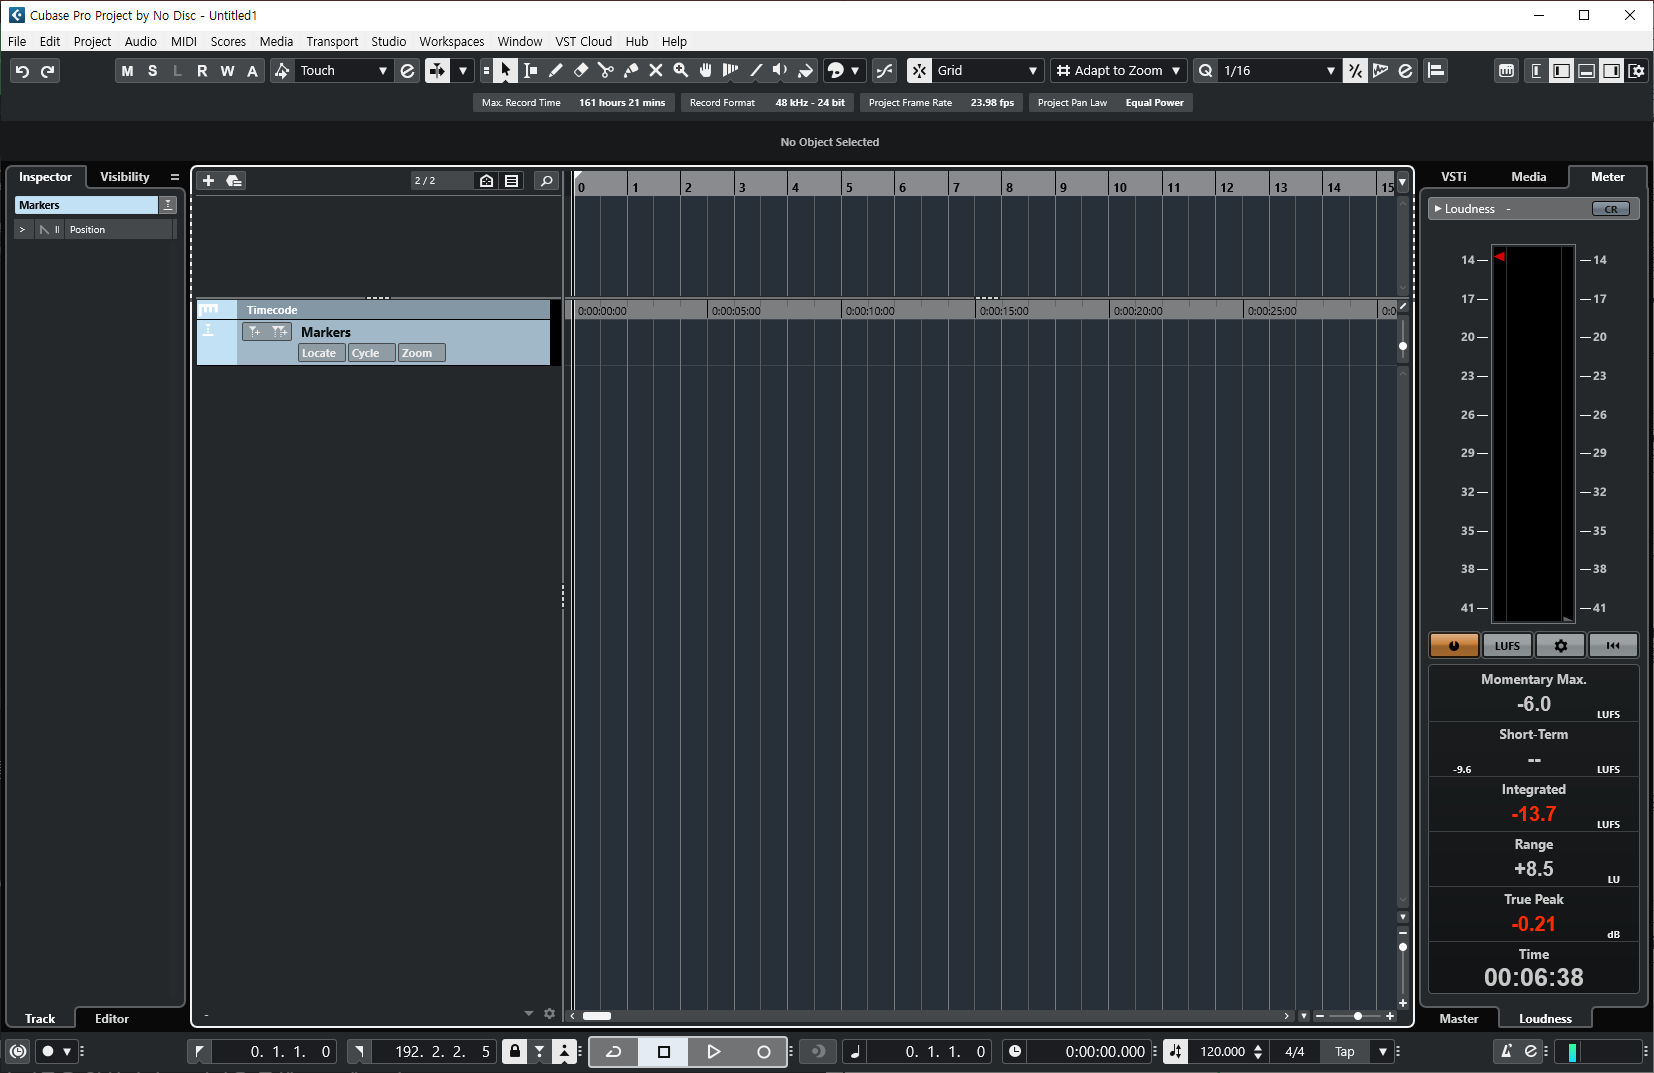Screen dimensions: 1654x1073
Task: Expand the Loudness meter header triangle
Action: (1438, 209)
